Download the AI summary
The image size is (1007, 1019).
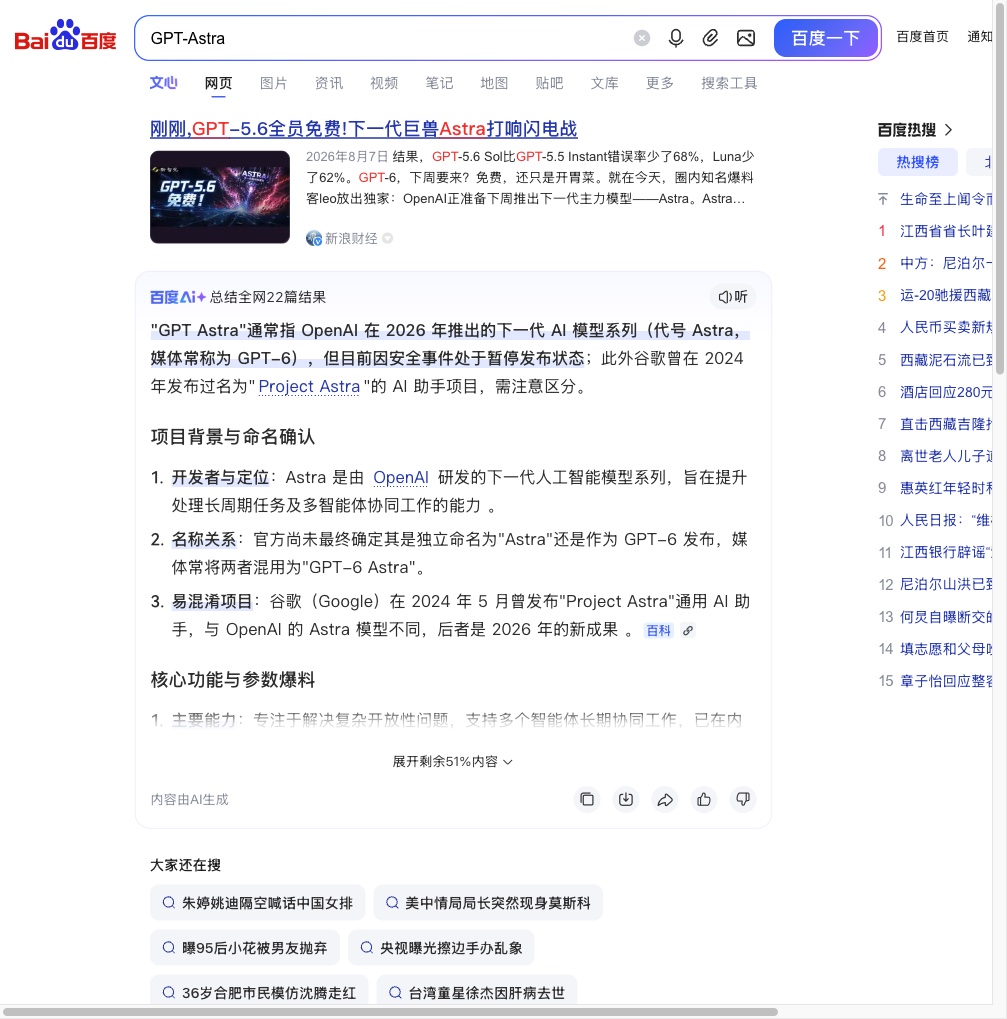click(x=626, y=799)
